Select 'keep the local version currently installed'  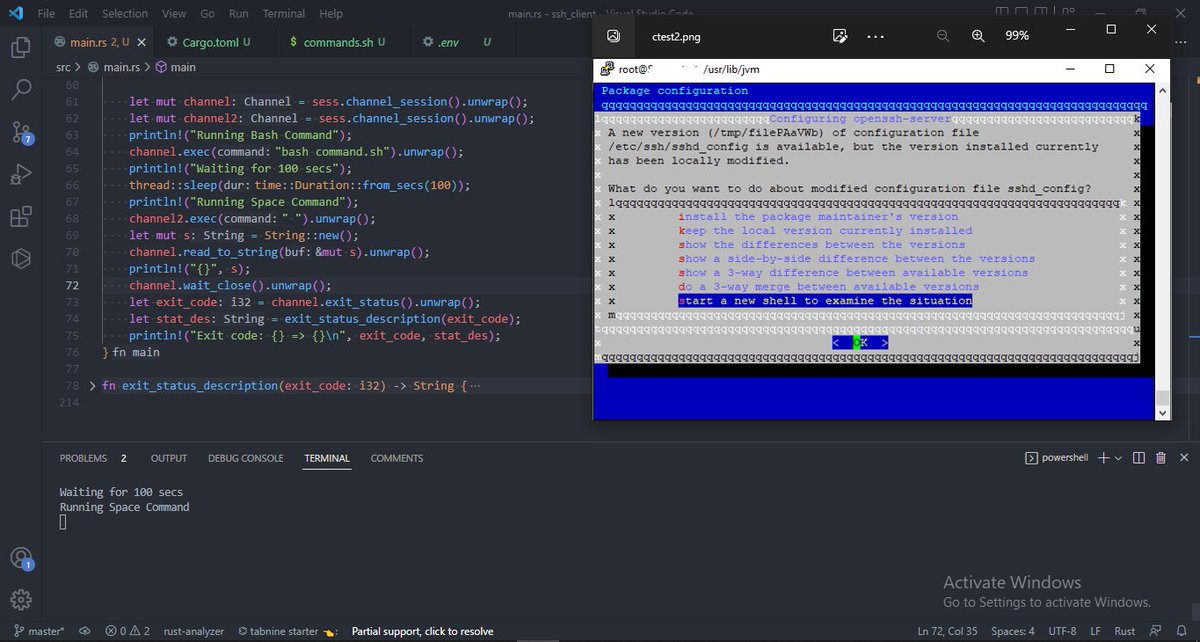(825, 230)
